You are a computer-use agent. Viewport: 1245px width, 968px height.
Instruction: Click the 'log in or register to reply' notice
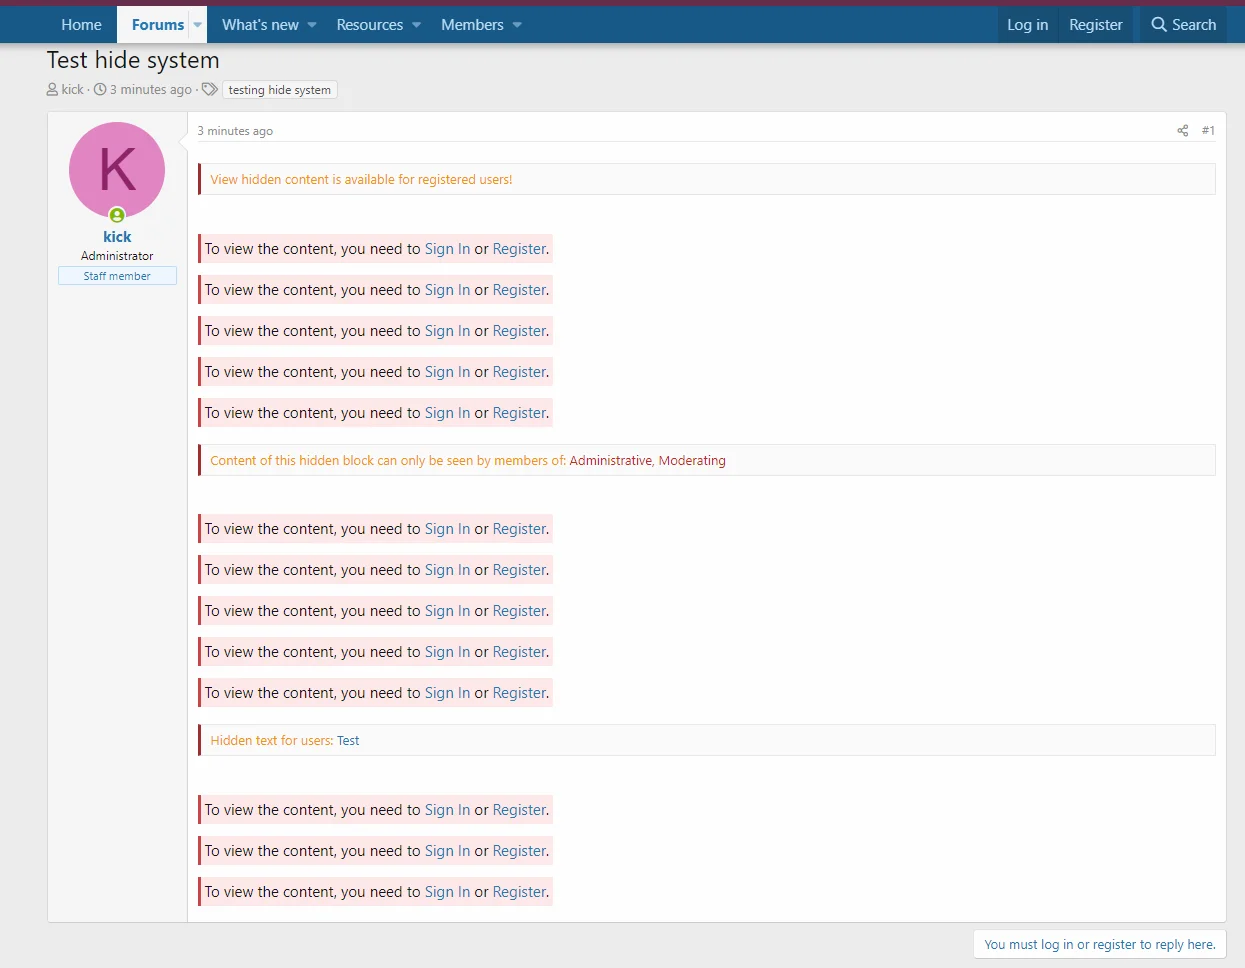coord(1099,943)
